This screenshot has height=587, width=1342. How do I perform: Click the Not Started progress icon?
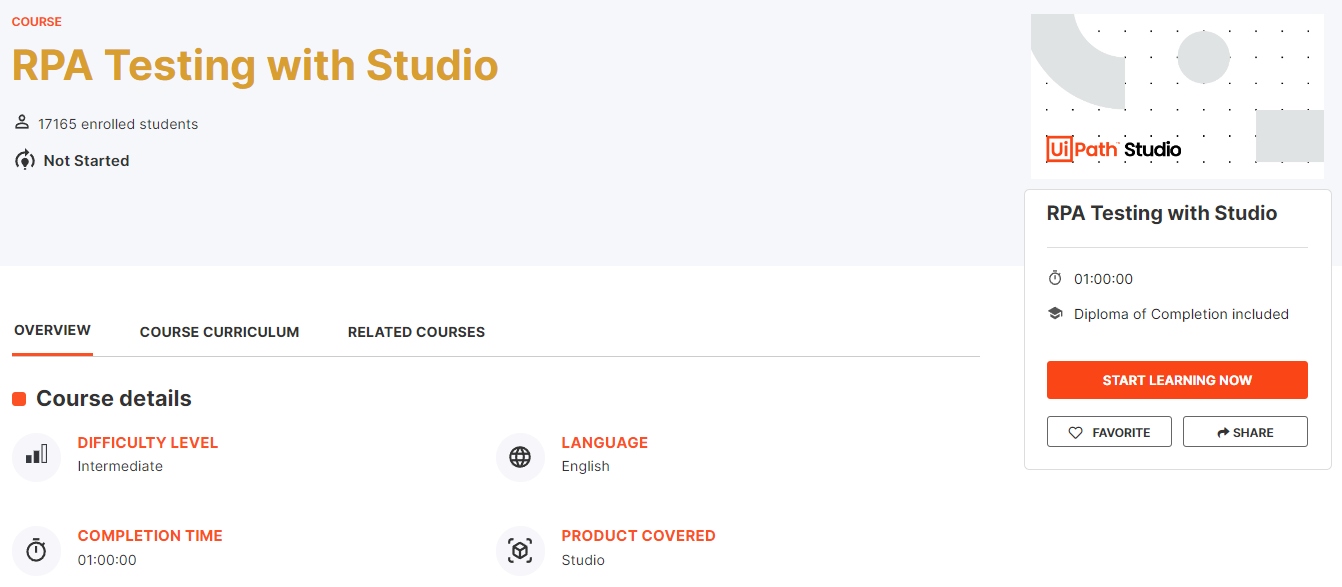pyautogui.click(x=21, y=160)
